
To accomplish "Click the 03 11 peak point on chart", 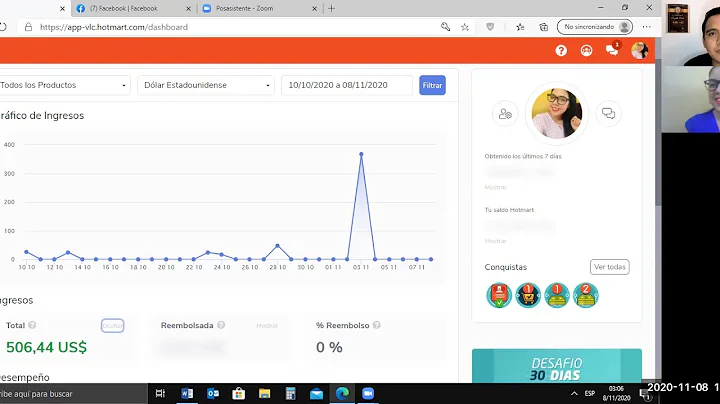I will 361,154.
